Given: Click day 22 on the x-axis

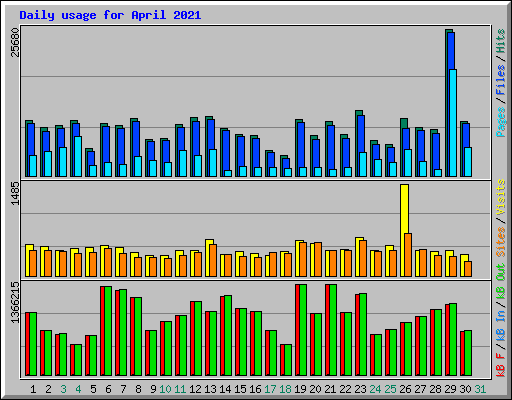Looking at the screenshot, I should tap(345, 389).
